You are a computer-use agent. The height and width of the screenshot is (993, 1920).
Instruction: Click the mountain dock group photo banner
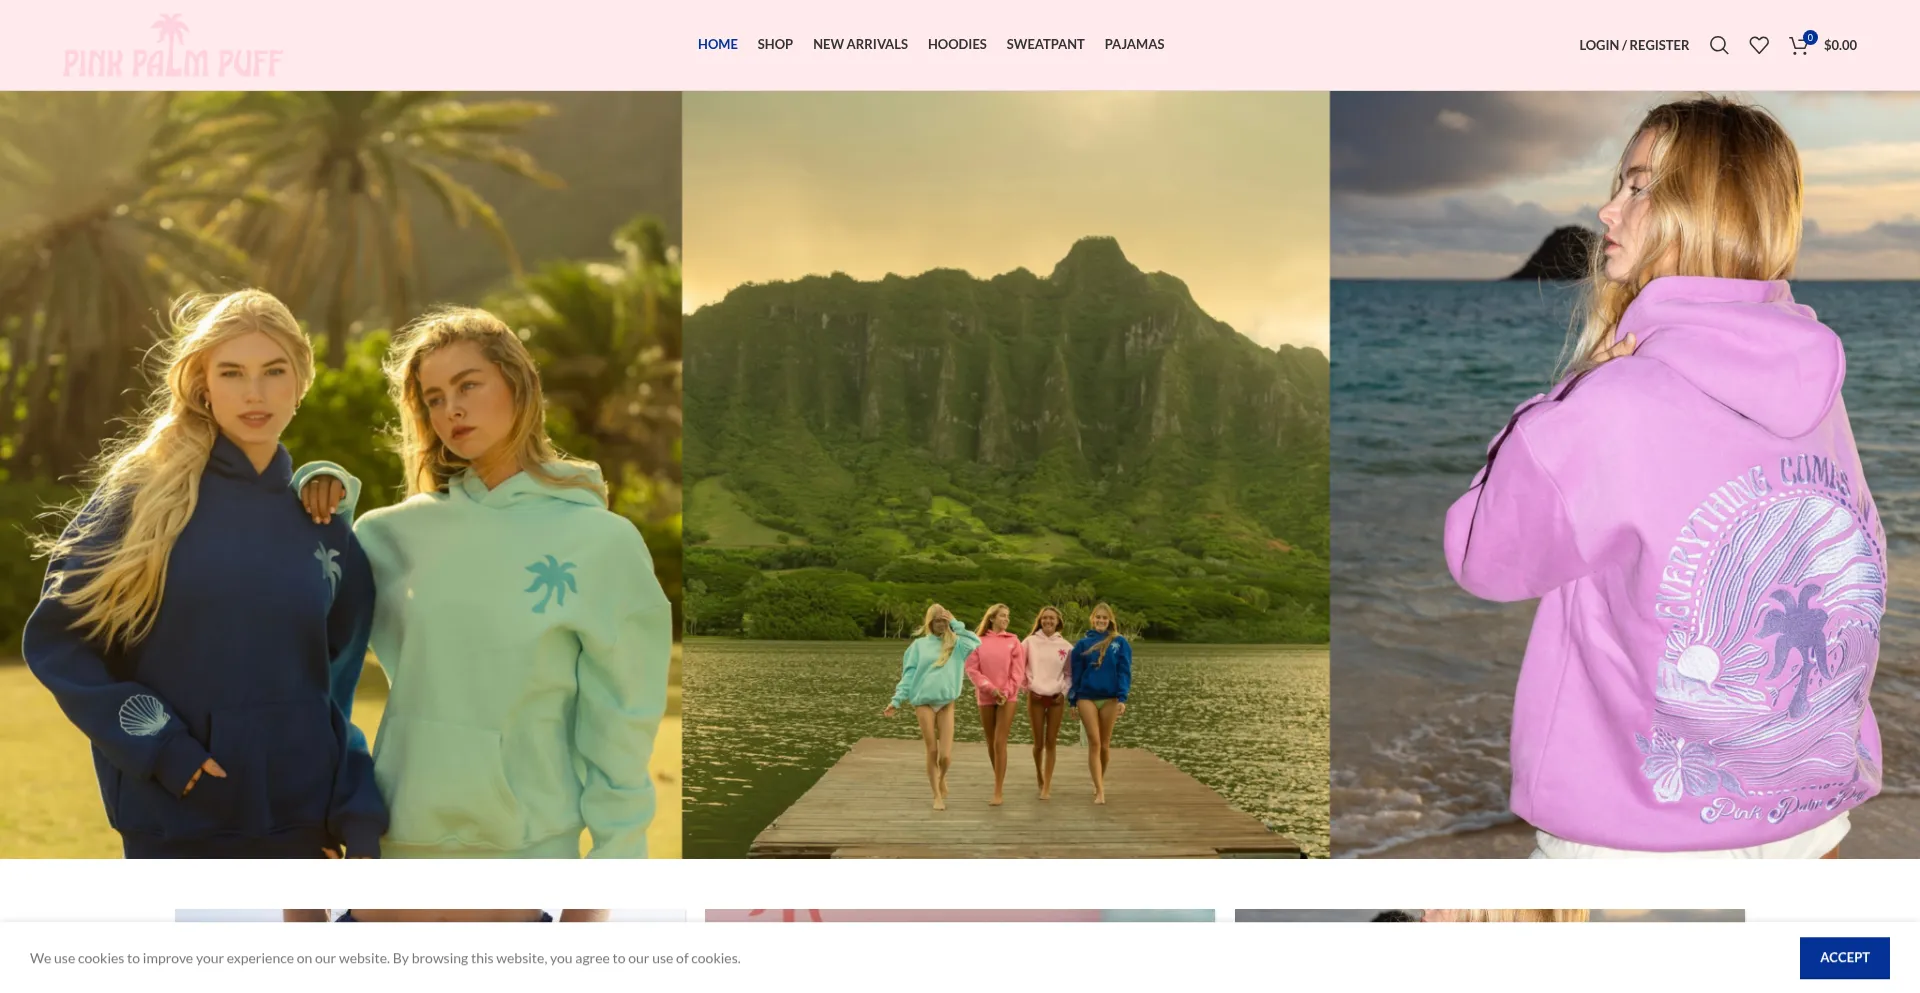pos(1005,475)
